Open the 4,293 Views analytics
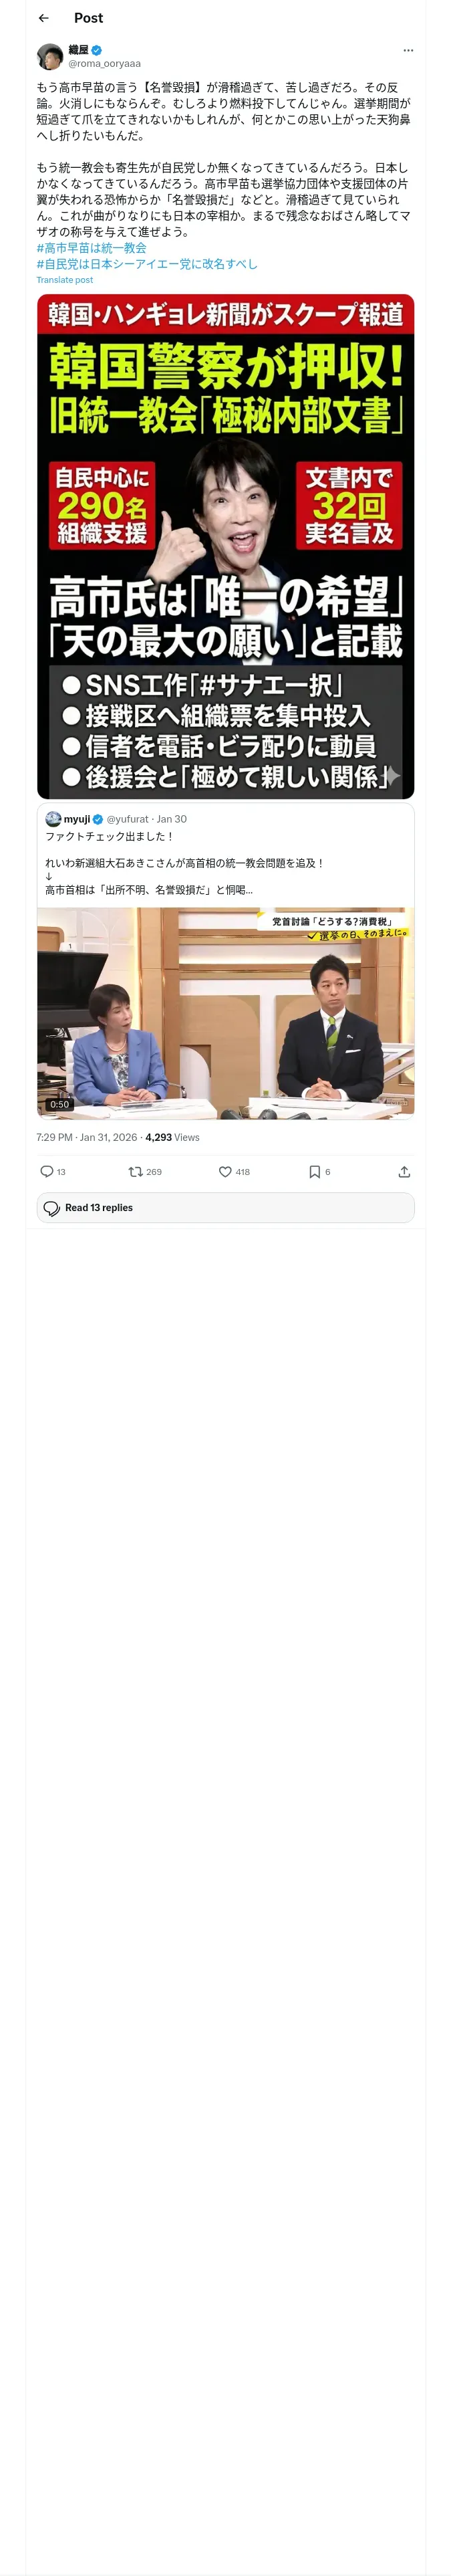Viewport: 451px width, 2576px height. tap(172, 1137)
